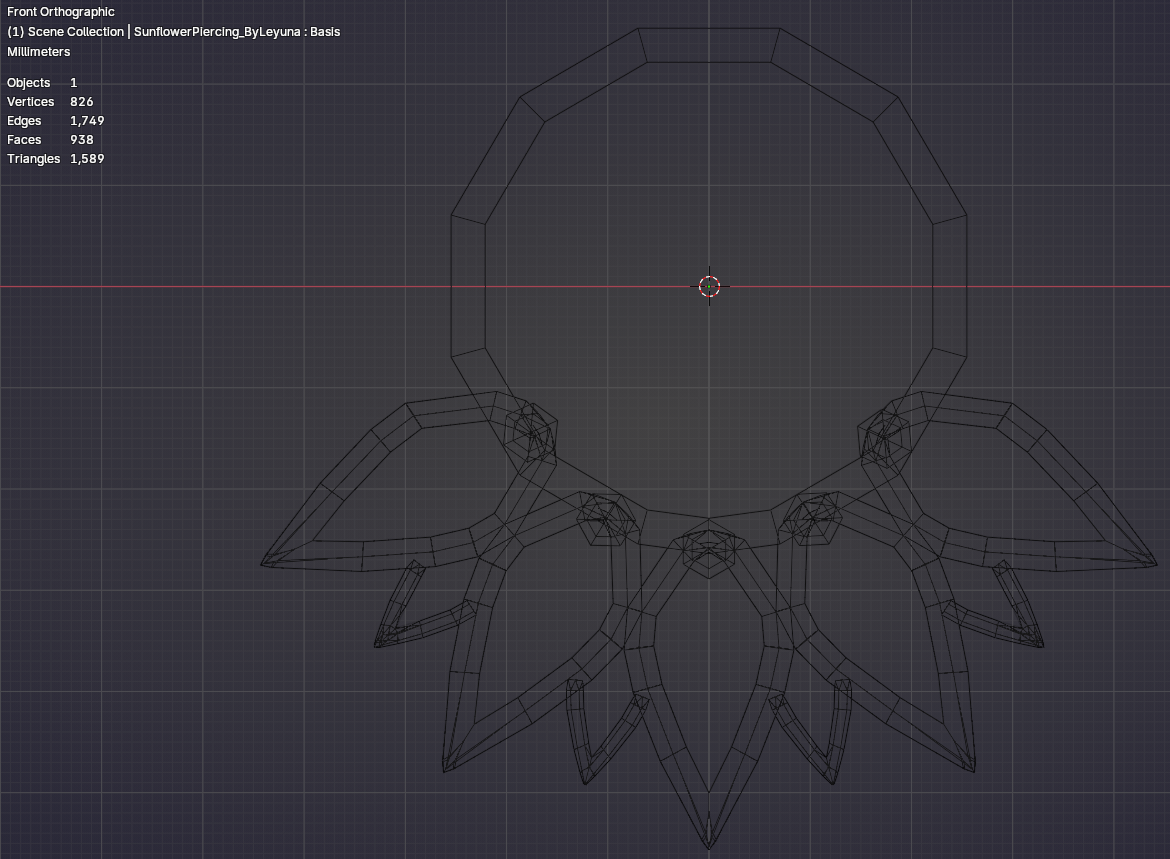
Task: Click the 3D cursor at viewport center
Action: (x=709, y=286)
